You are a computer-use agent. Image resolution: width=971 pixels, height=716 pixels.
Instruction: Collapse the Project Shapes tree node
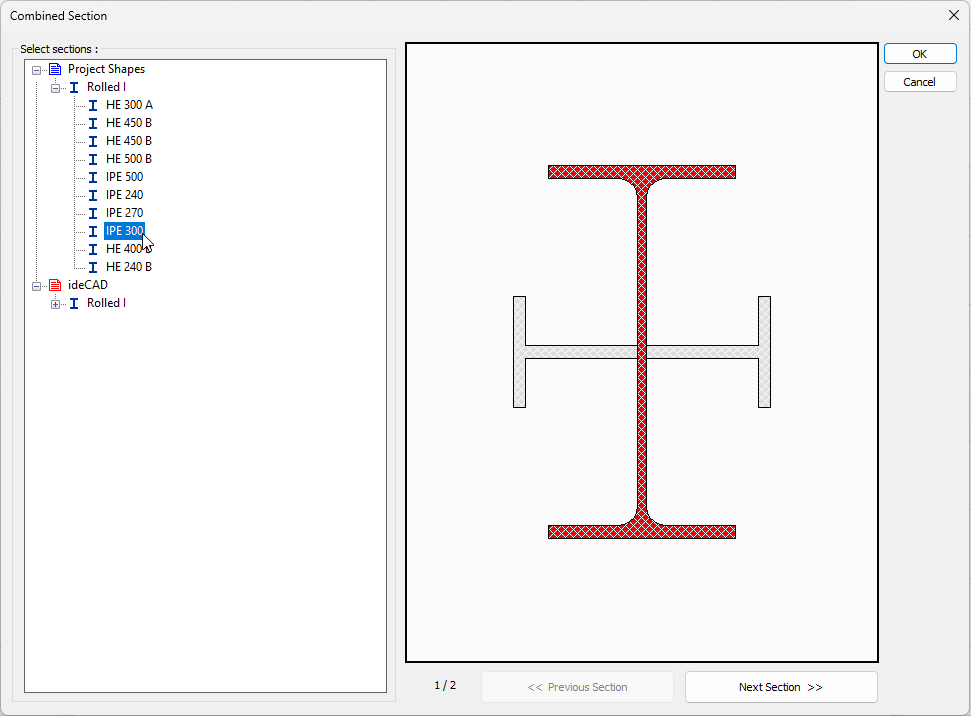tap(37, 70)
